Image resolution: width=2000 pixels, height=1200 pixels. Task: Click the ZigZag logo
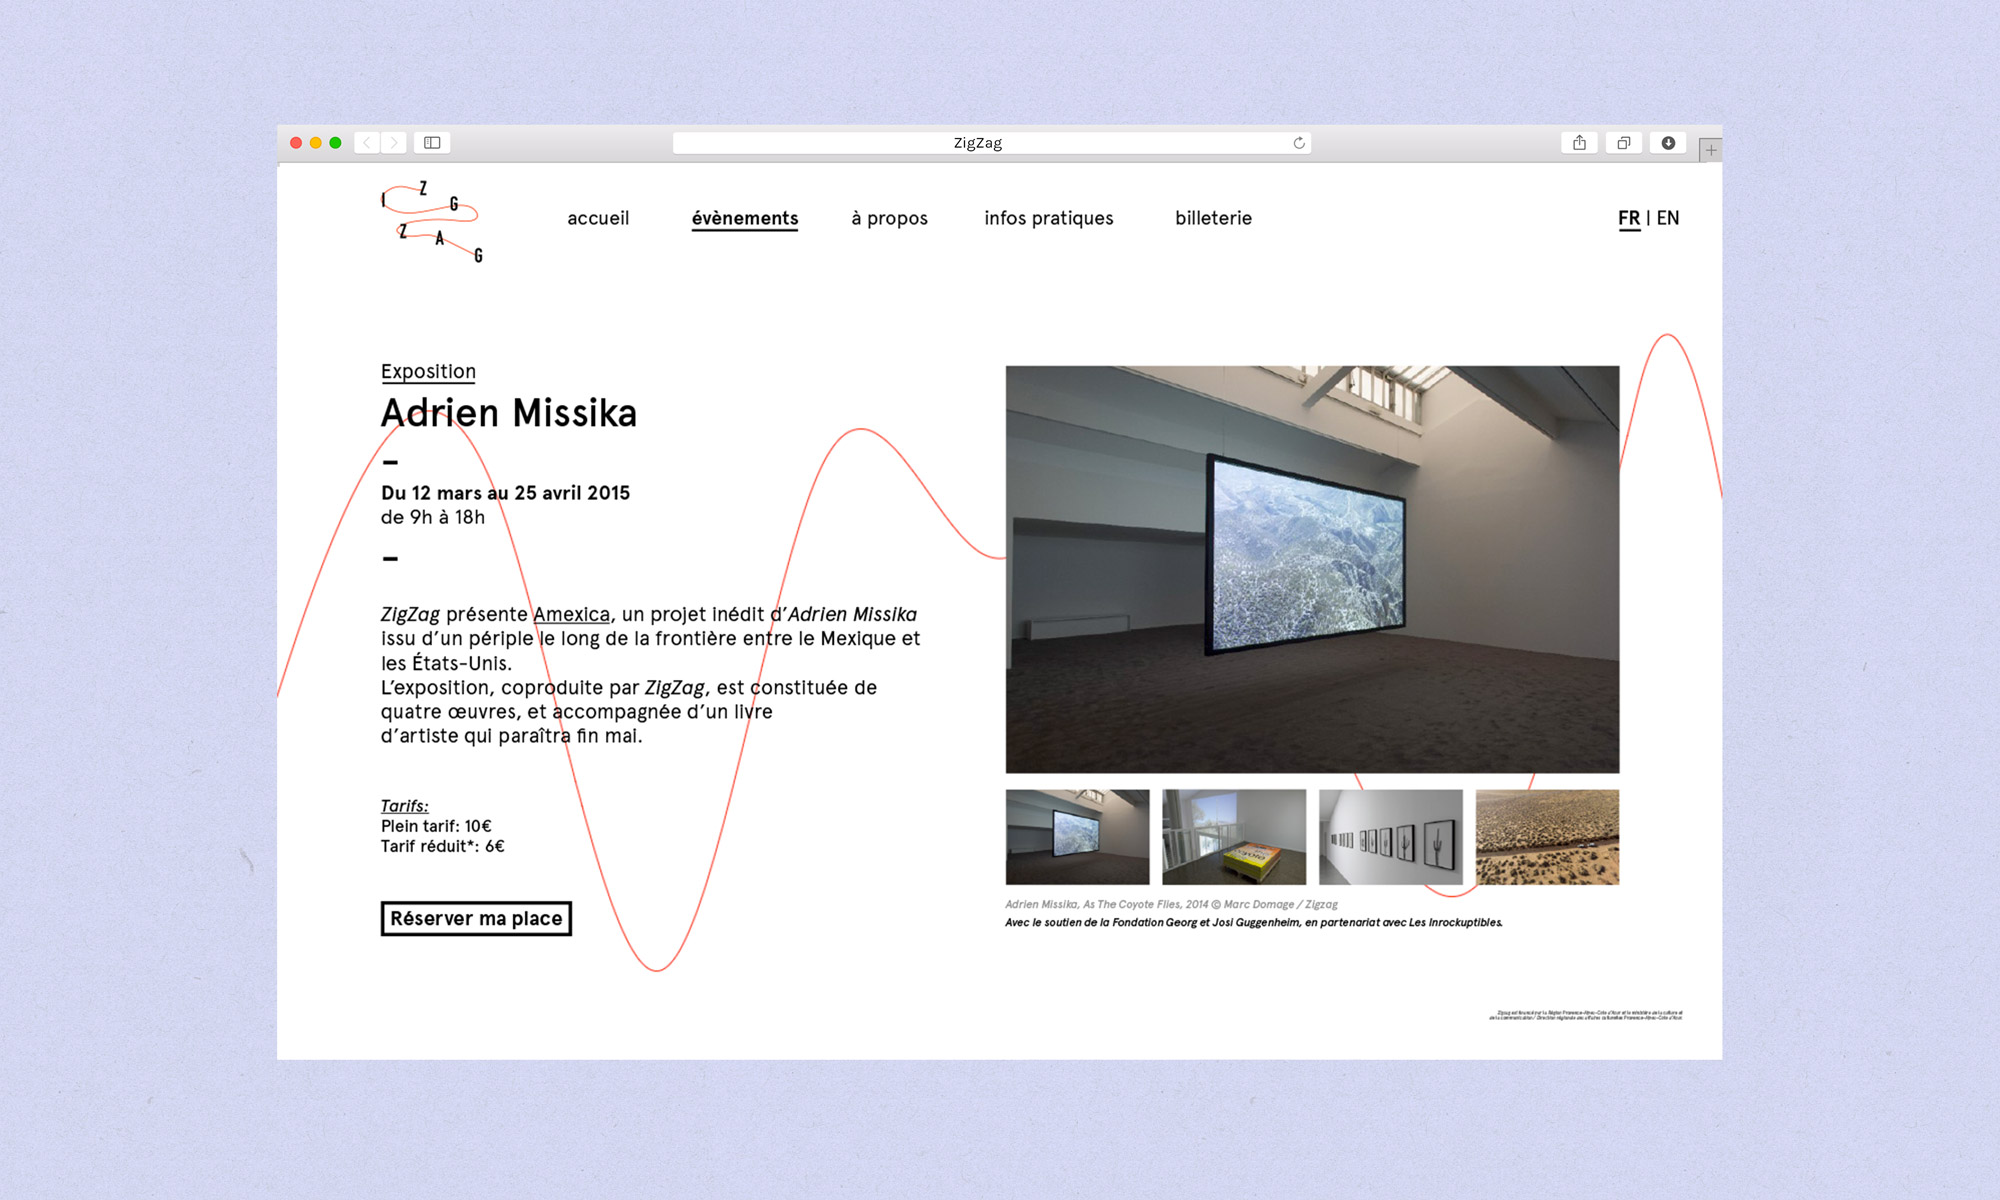(432, 222)
